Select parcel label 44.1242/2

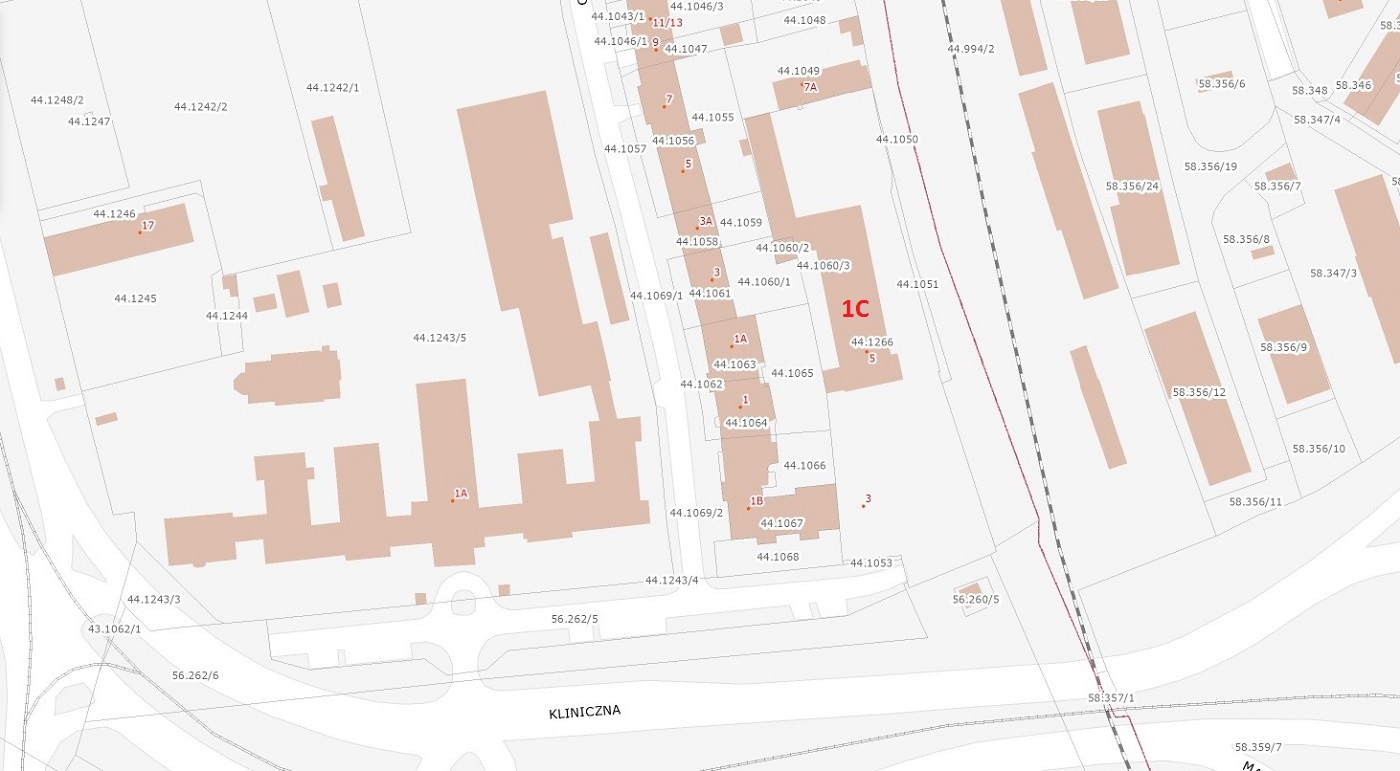point(200,107)
